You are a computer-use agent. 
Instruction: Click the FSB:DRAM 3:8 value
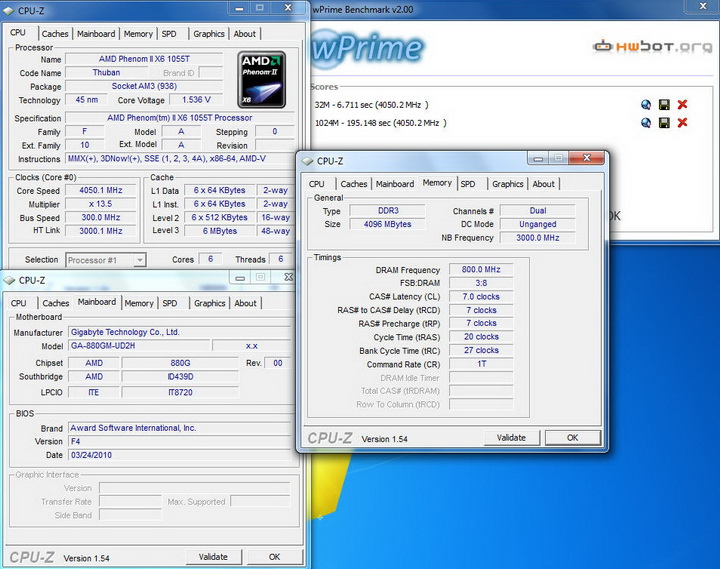click(481, 283)
